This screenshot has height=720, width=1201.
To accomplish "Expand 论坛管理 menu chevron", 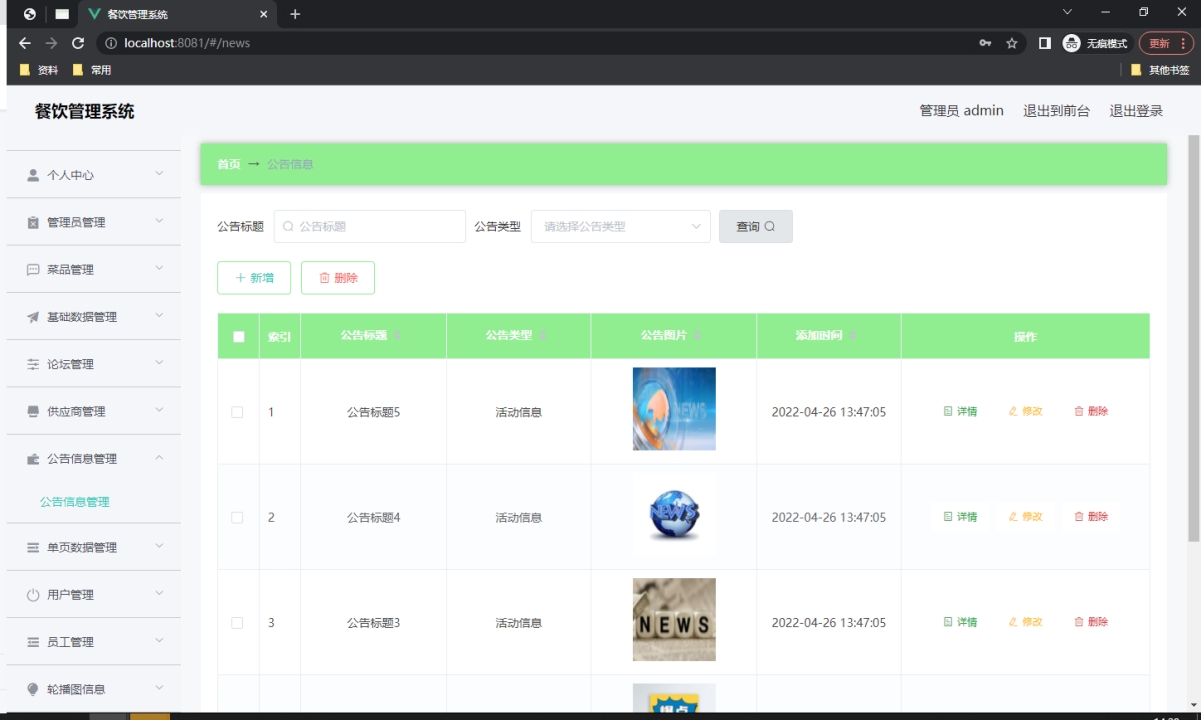I will click(159, 363).
